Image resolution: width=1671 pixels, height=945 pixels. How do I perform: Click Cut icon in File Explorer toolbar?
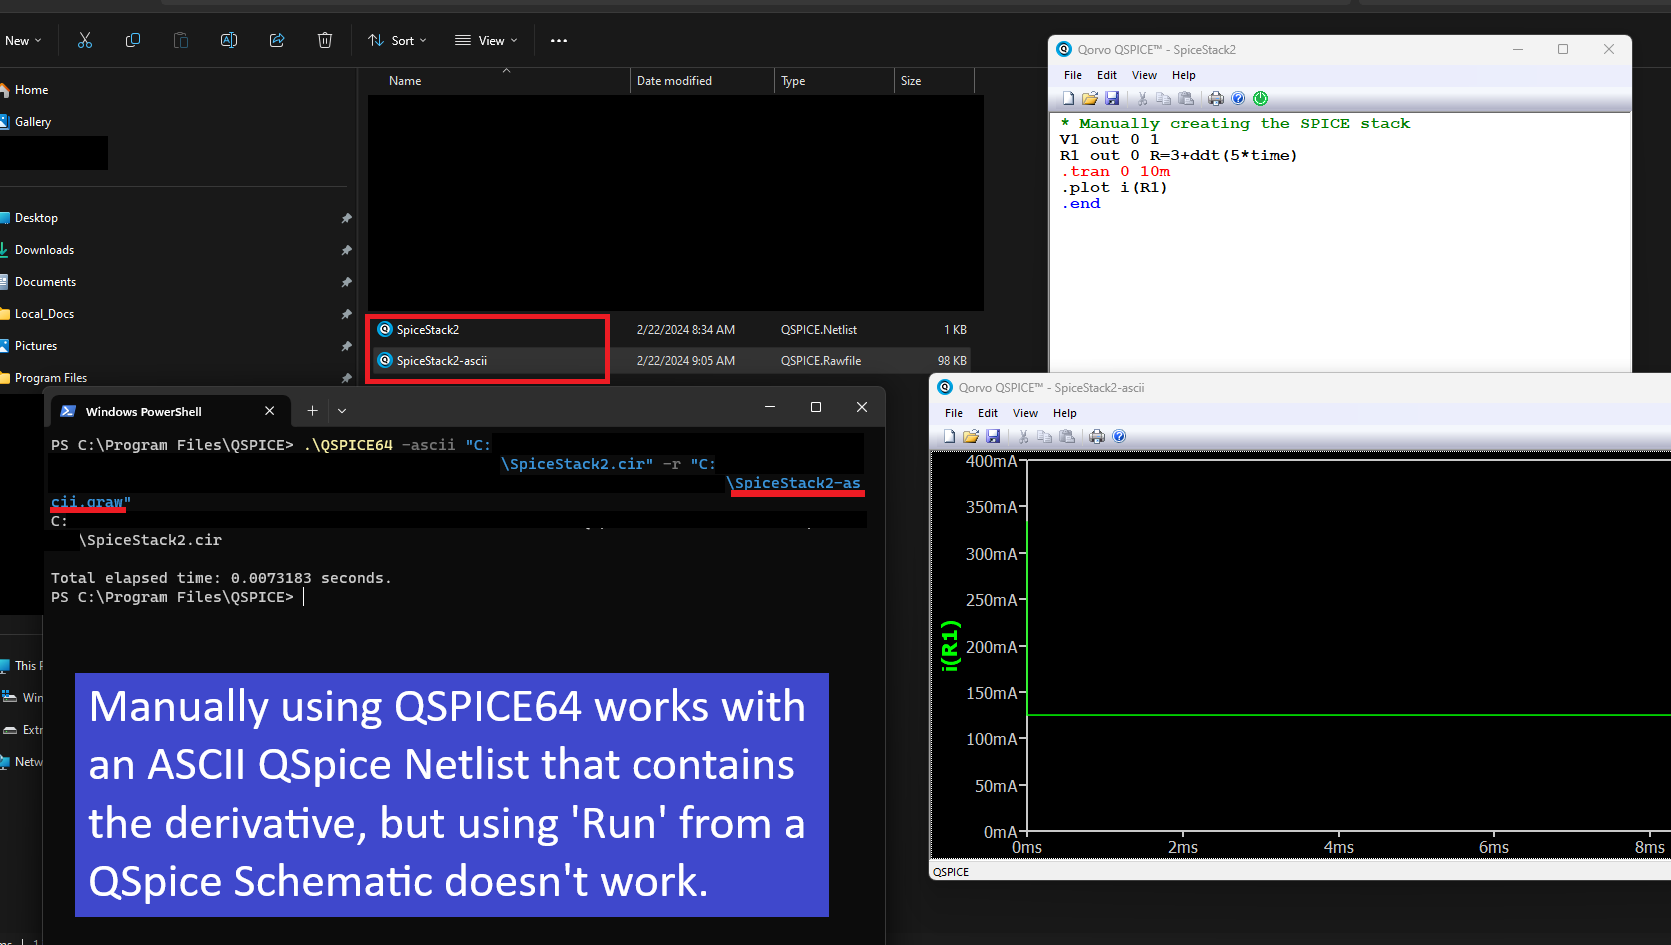tap(85, 40)
